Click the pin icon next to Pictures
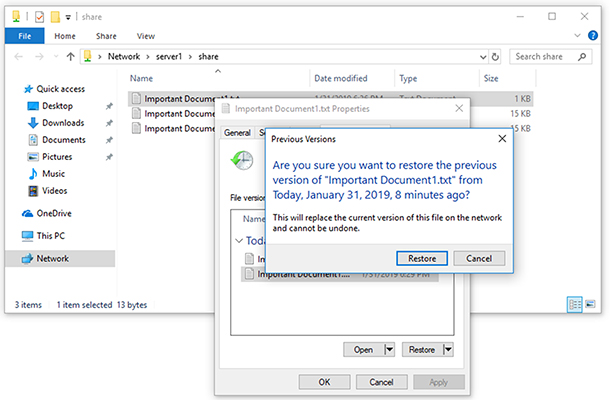Screen dimensions: 610x400 click(109, 157)
